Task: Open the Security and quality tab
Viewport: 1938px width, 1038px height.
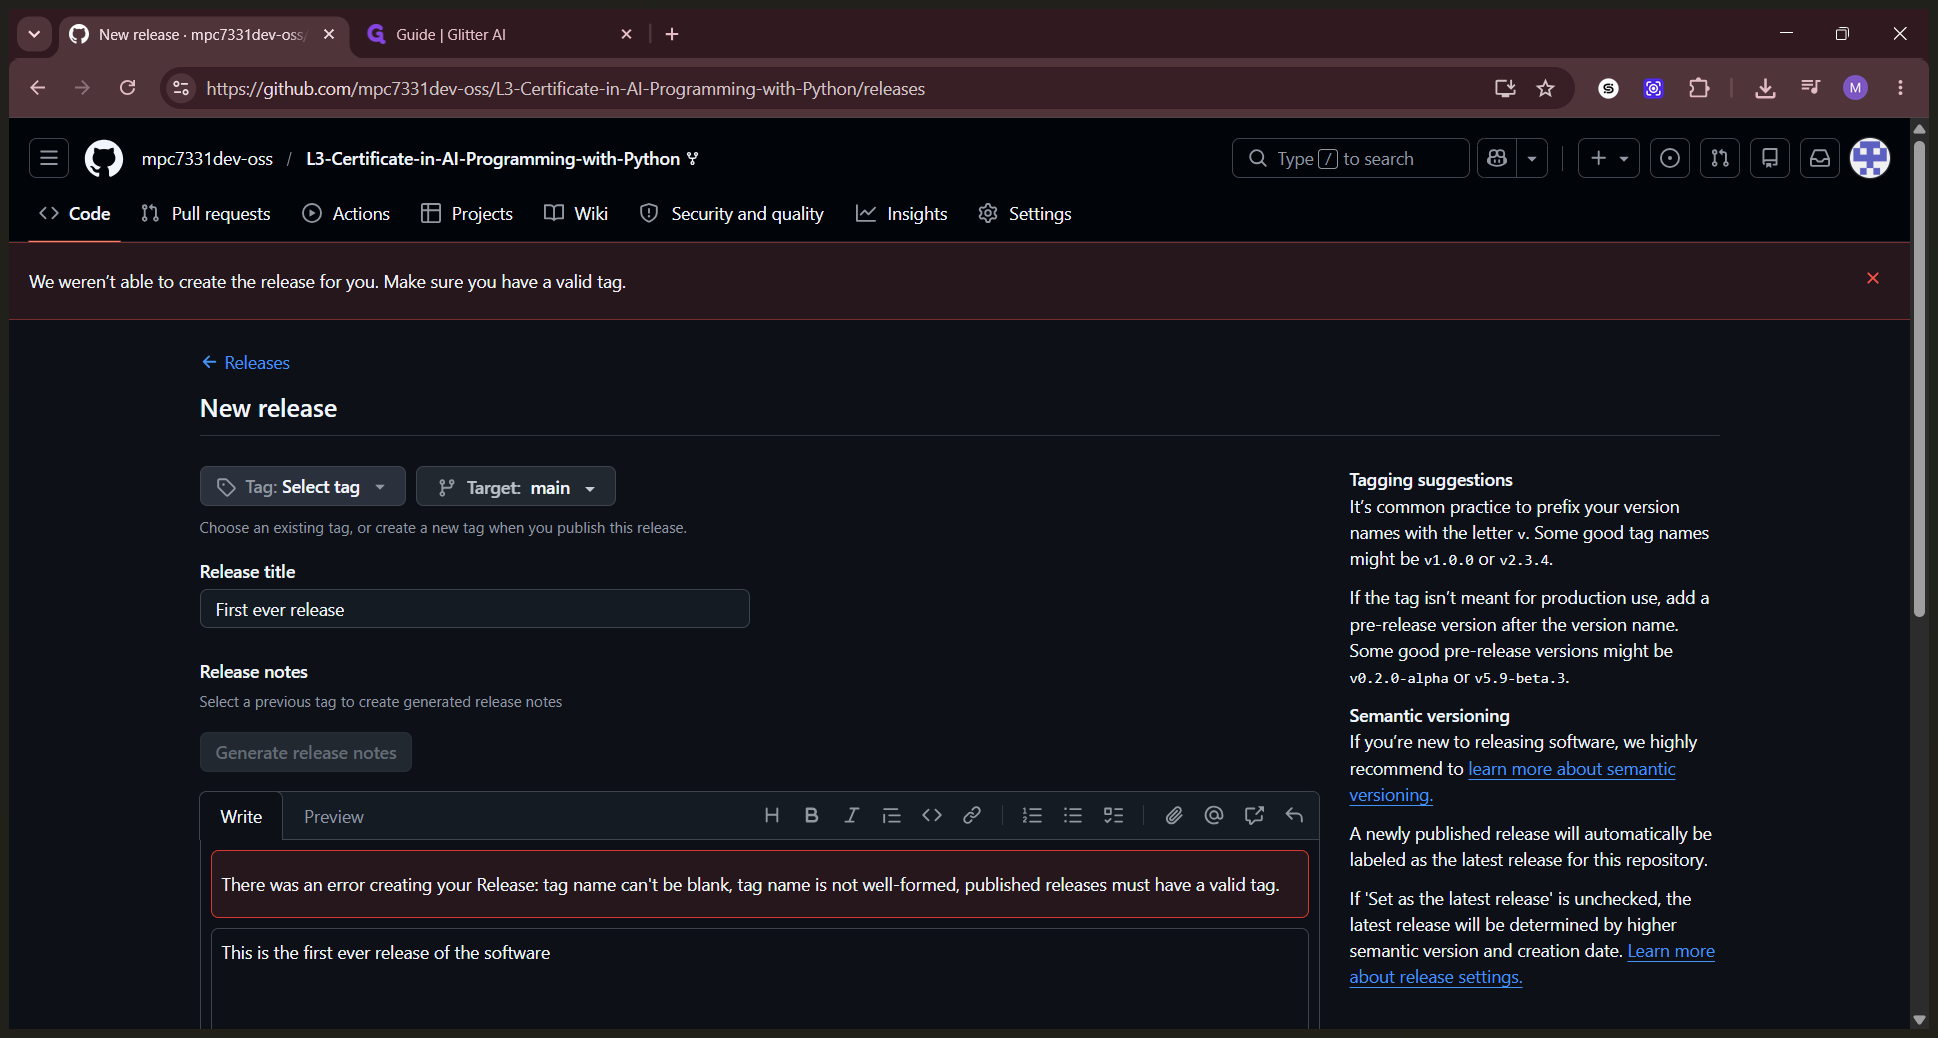Action: 732,213
